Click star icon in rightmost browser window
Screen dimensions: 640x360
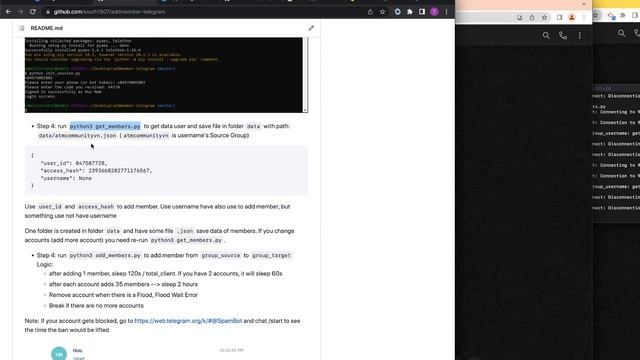596,16
